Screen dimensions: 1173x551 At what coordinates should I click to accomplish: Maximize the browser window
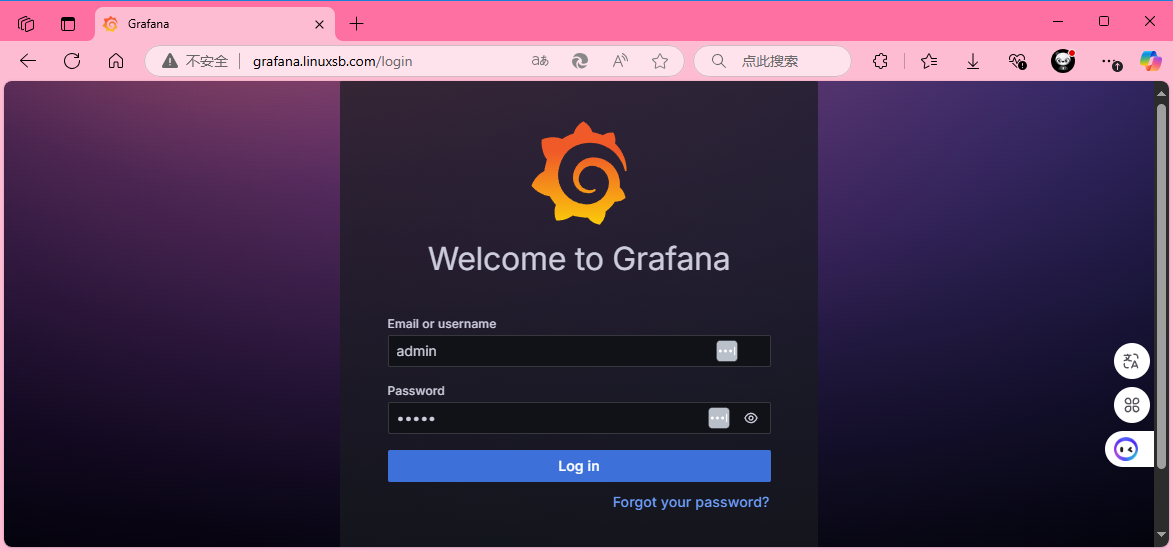[1103, 22]
